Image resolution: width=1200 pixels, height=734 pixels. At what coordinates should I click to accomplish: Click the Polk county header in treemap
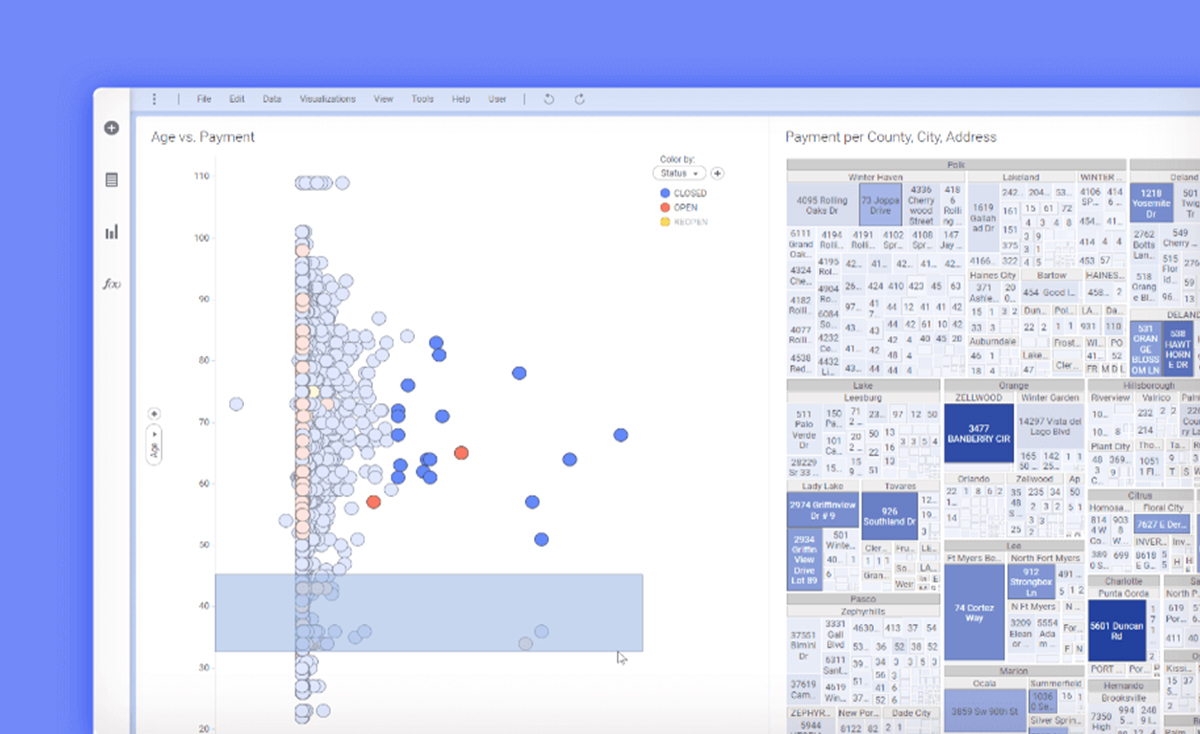click(x=956, y=164)
